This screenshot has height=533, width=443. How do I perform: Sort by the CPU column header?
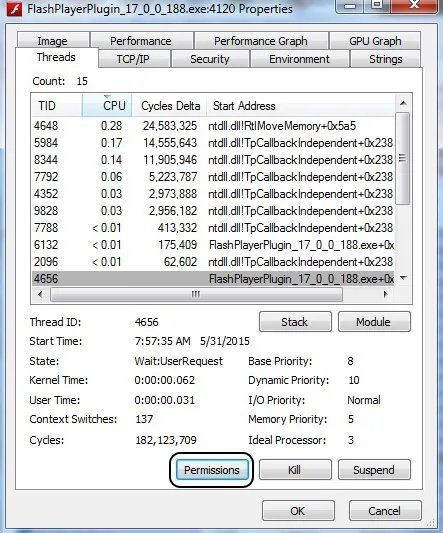point(107,106)
